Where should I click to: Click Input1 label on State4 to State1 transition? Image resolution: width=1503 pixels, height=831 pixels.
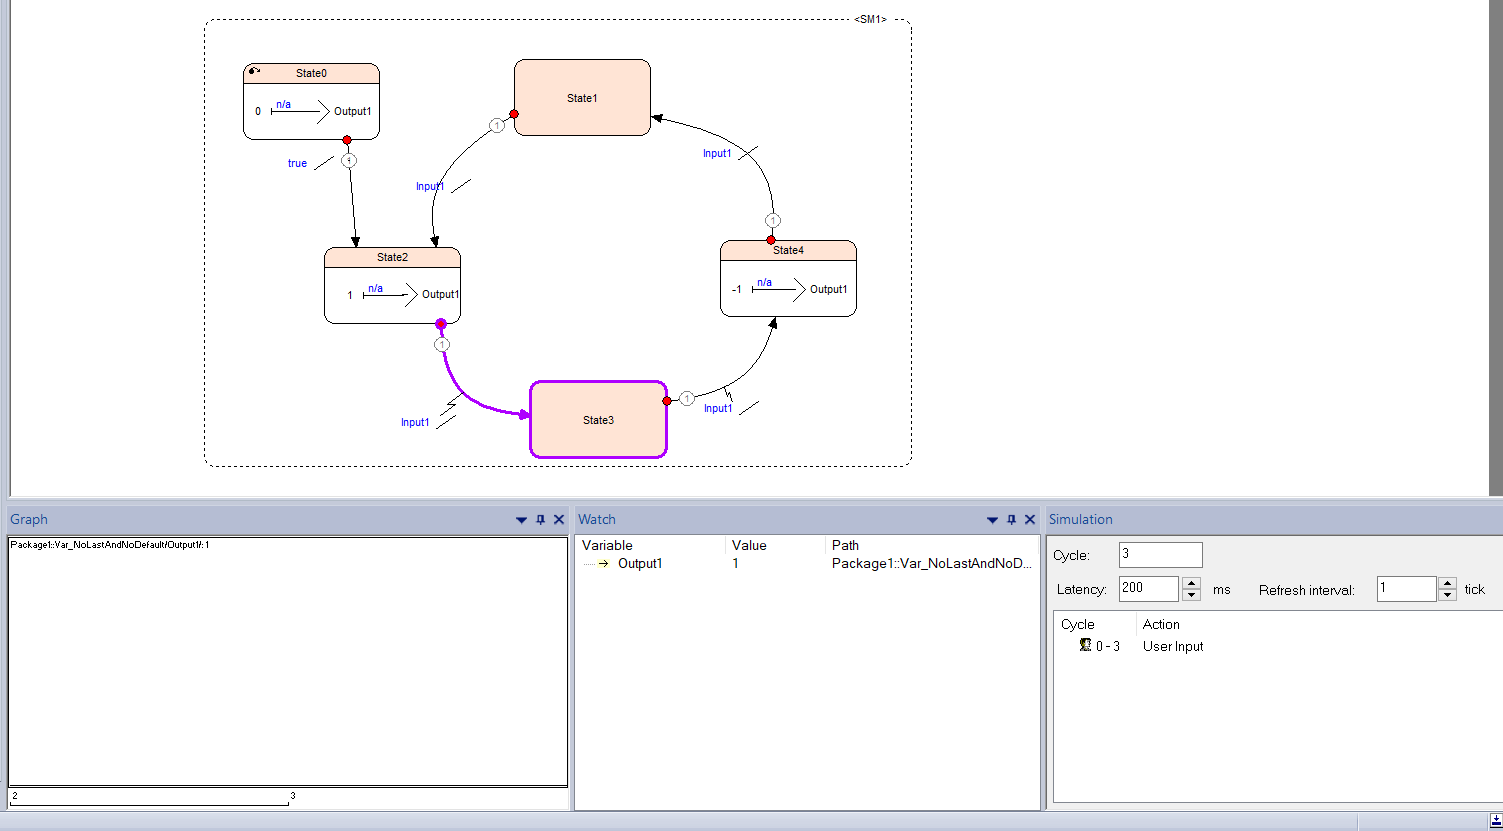[717, 153]
